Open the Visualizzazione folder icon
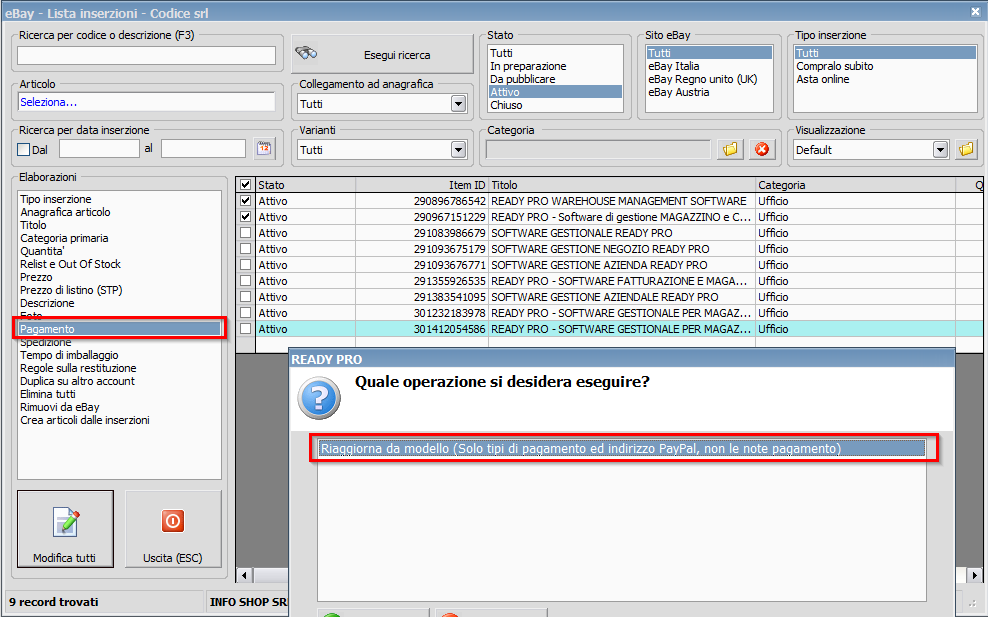The width and height of the screenshot is (988, 617). [967, 149]
